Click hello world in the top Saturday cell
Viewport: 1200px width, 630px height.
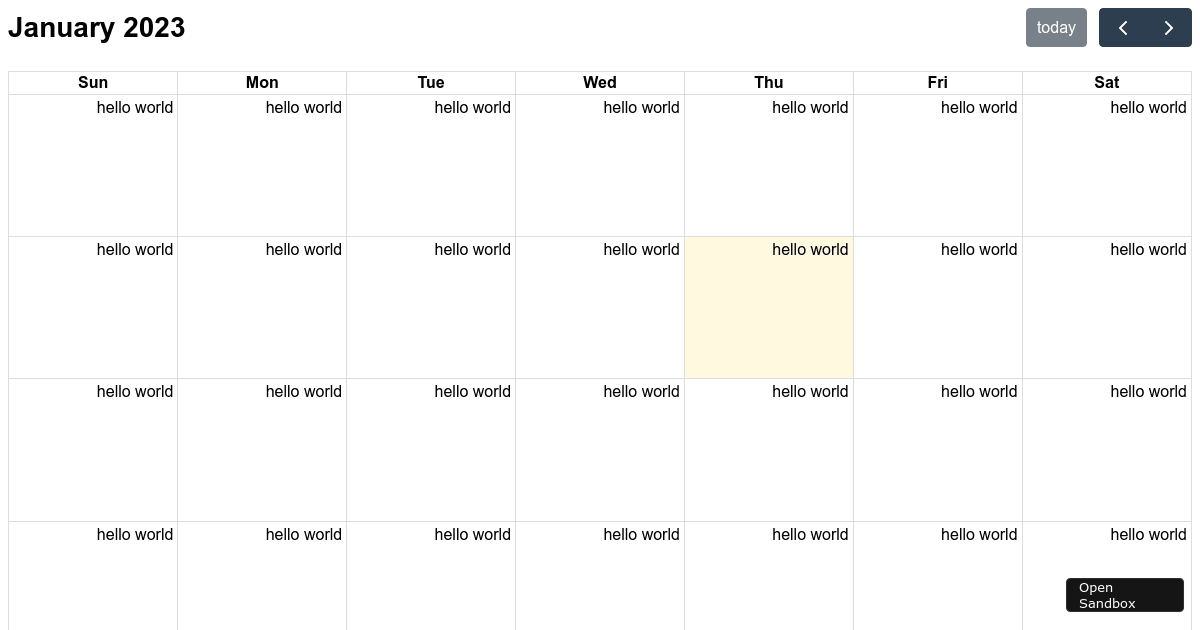point(1148,107)
